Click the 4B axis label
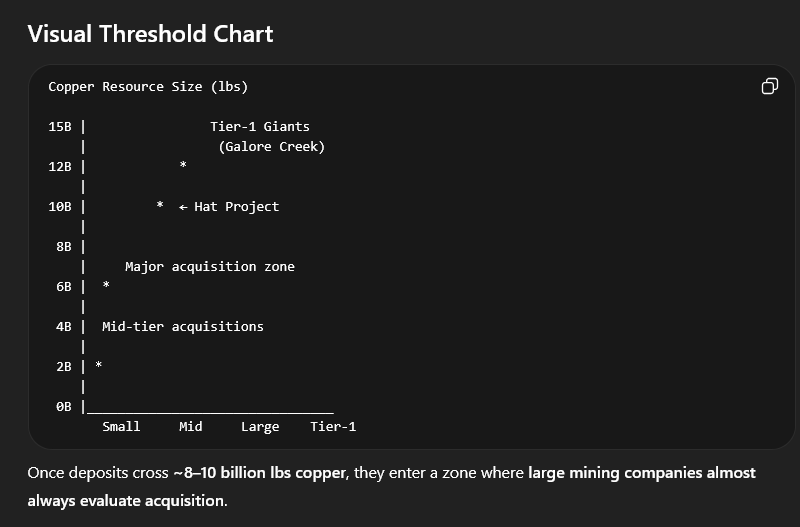The height and width of the screenshot is (527, 800). tap(64, 327)
